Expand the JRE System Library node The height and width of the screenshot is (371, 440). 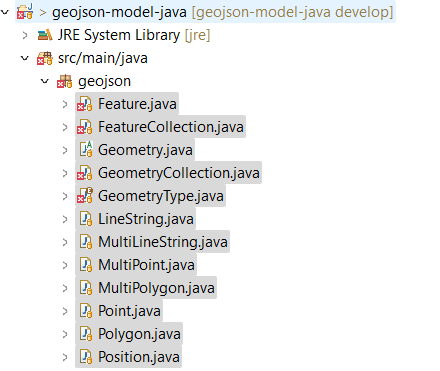tap(25, 35)
